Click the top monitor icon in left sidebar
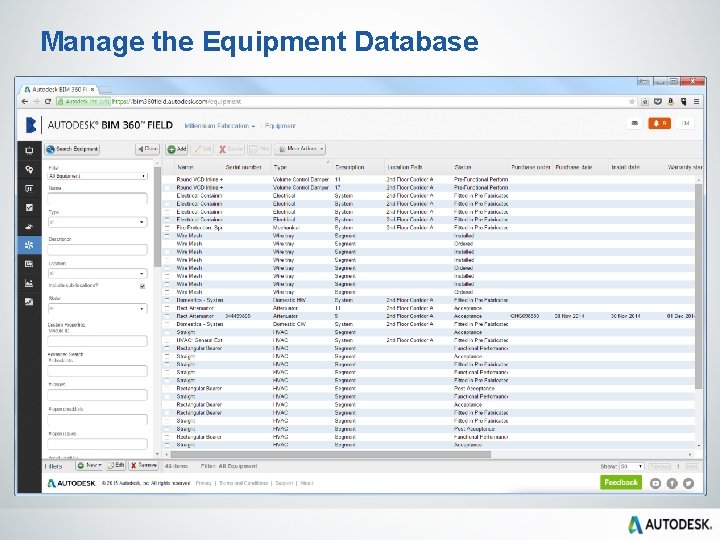Image resolution: width=720 pixels, height=540 pixels. pyautogui.click(x=29, y=150)
